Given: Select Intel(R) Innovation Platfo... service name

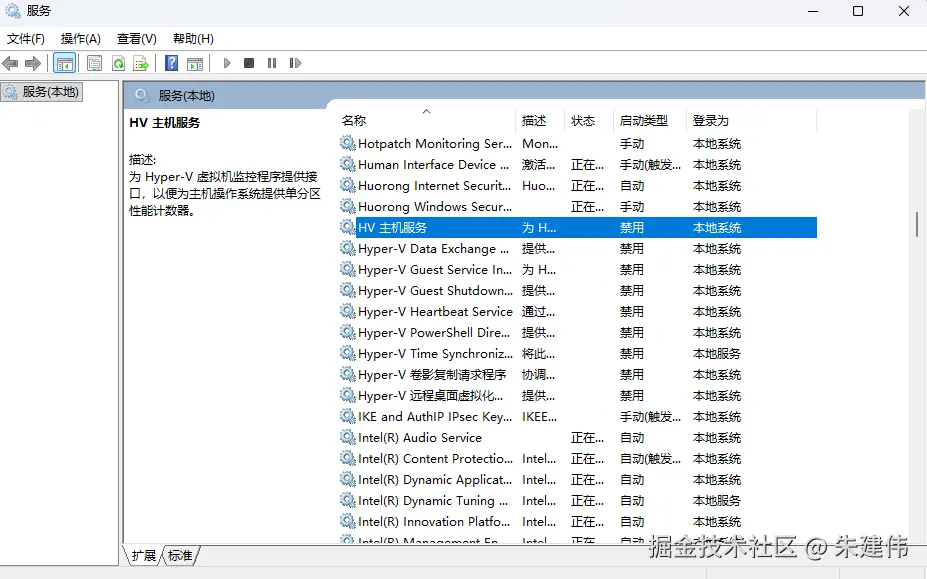Looking at the screenshot, I should 433,522.
